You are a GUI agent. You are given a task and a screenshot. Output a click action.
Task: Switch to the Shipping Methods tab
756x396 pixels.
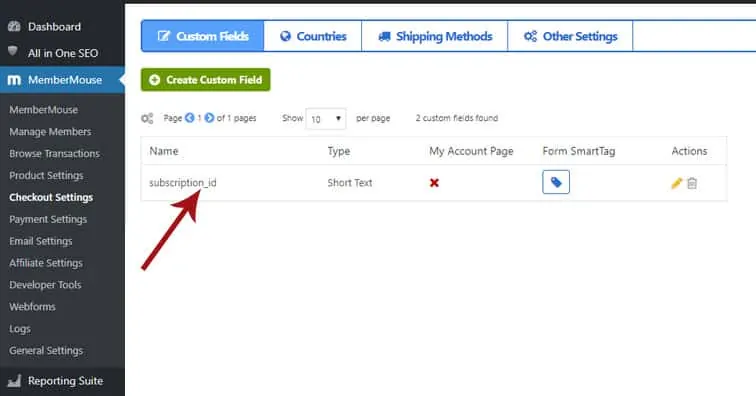435,36
